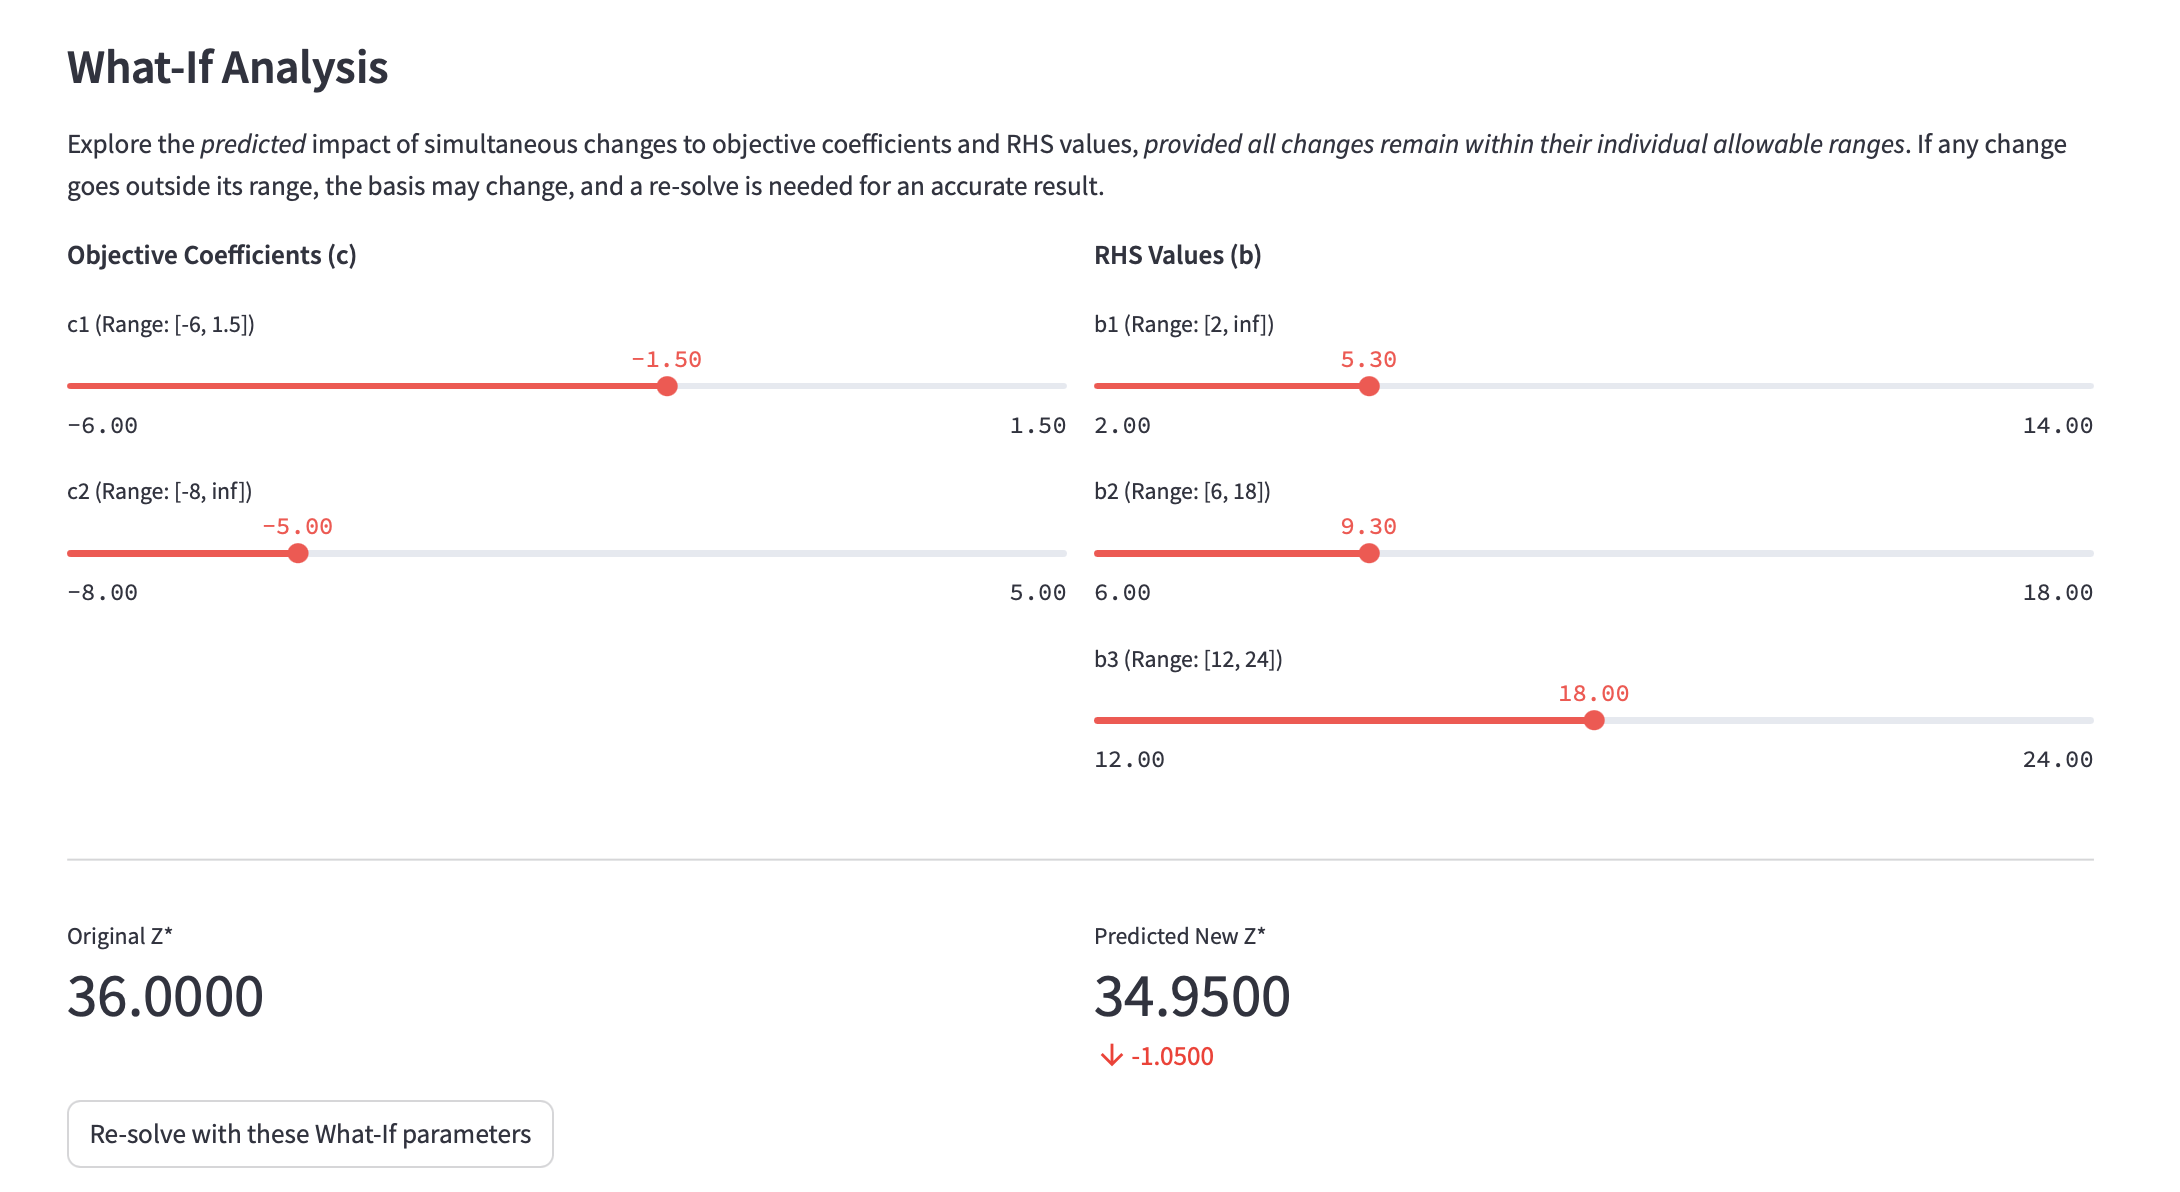Image resolution: width=2180 pixels, height=1192 pixels.
Task: Click the c1 current value label -1.50
Action: pyautogui.click(x=666, y=360)
